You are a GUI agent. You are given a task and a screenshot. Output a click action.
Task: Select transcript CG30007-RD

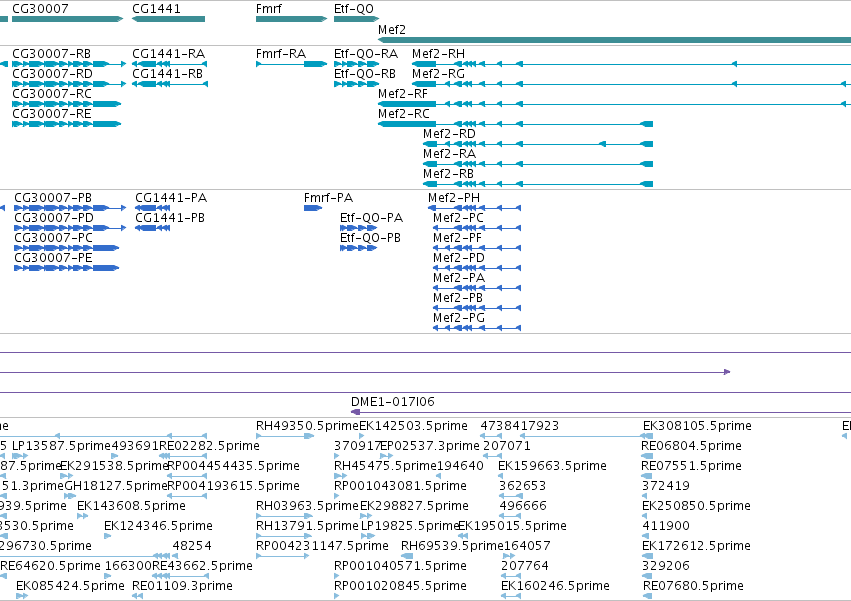69,84
